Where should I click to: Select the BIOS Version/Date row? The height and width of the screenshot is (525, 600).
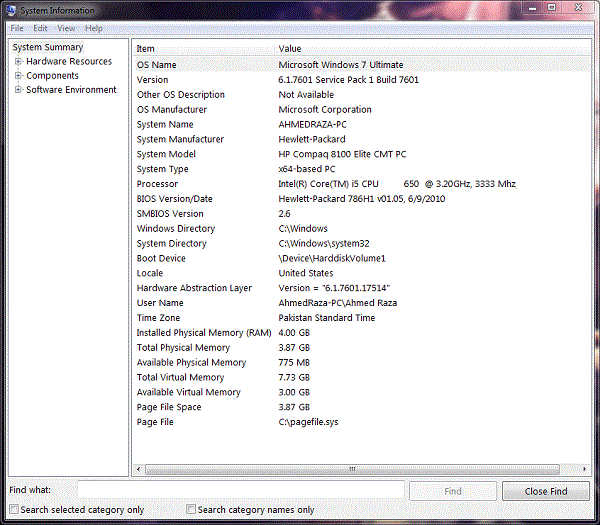click(x=362, y=199)
